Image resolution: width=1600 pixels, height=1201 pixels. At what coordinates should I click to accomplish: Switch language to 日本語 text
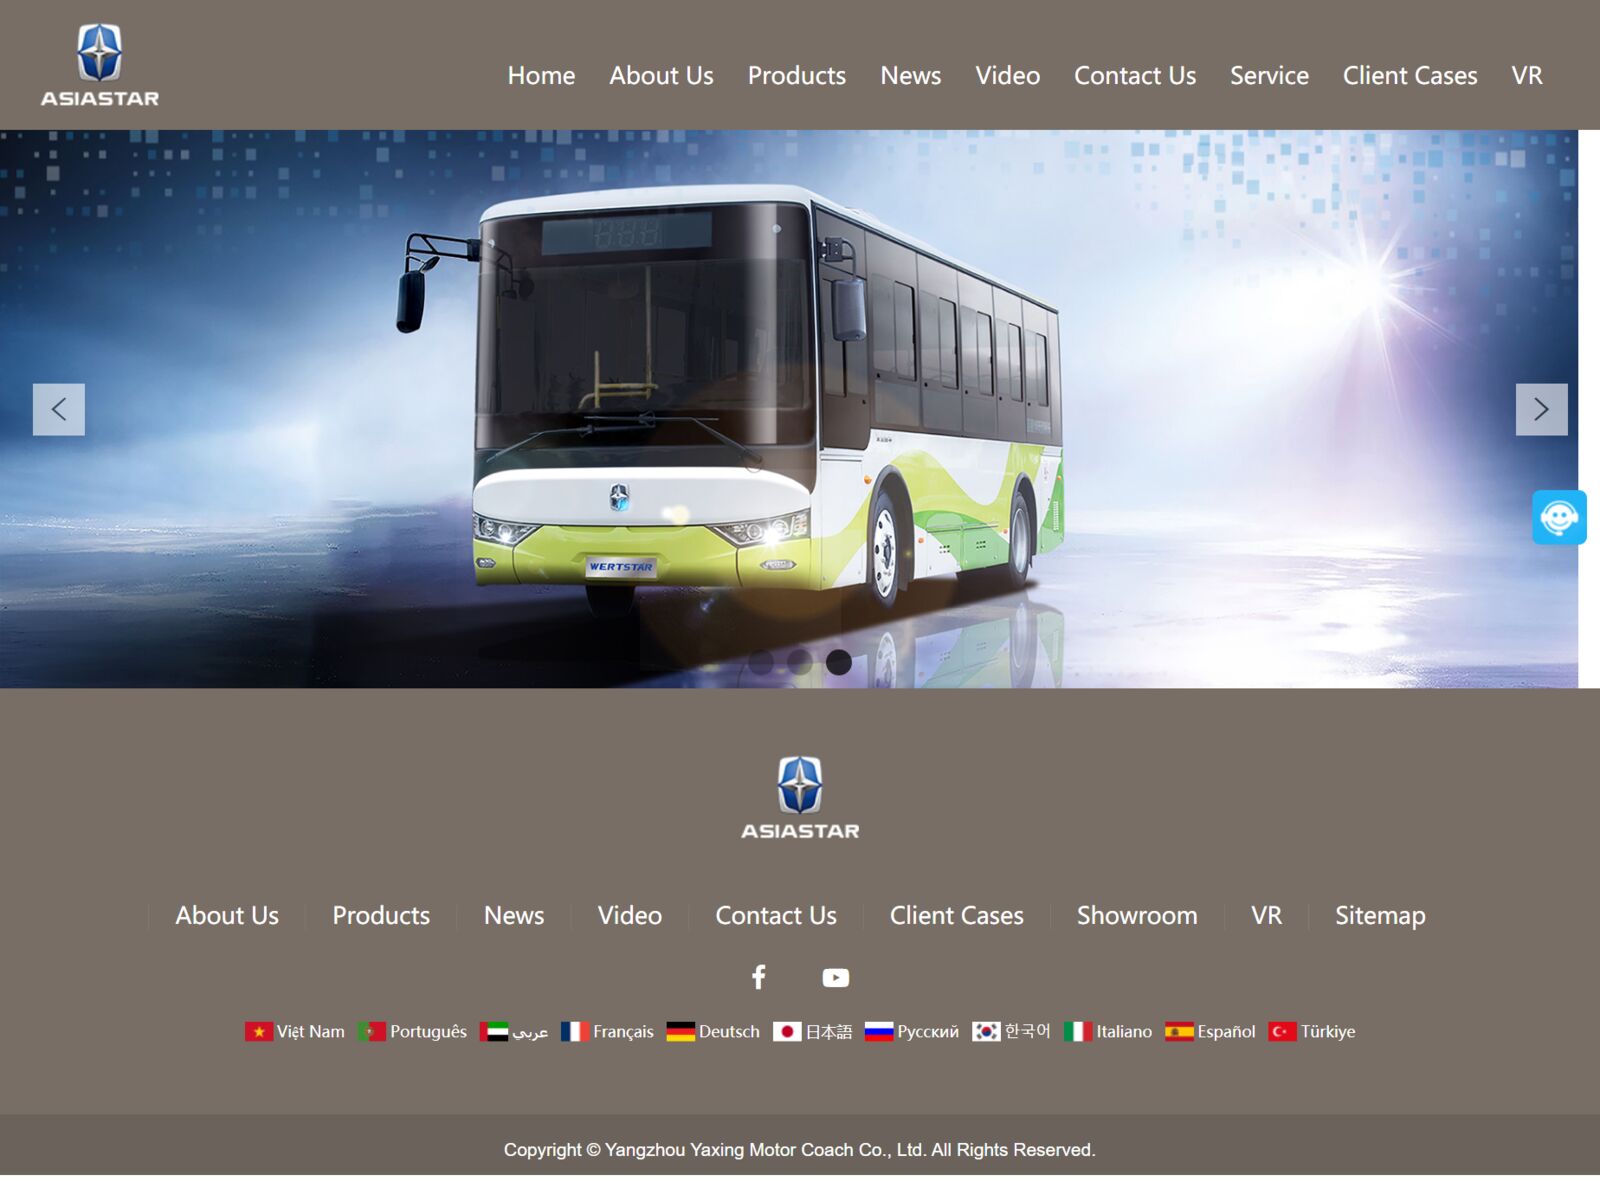tap(829, 1031)
